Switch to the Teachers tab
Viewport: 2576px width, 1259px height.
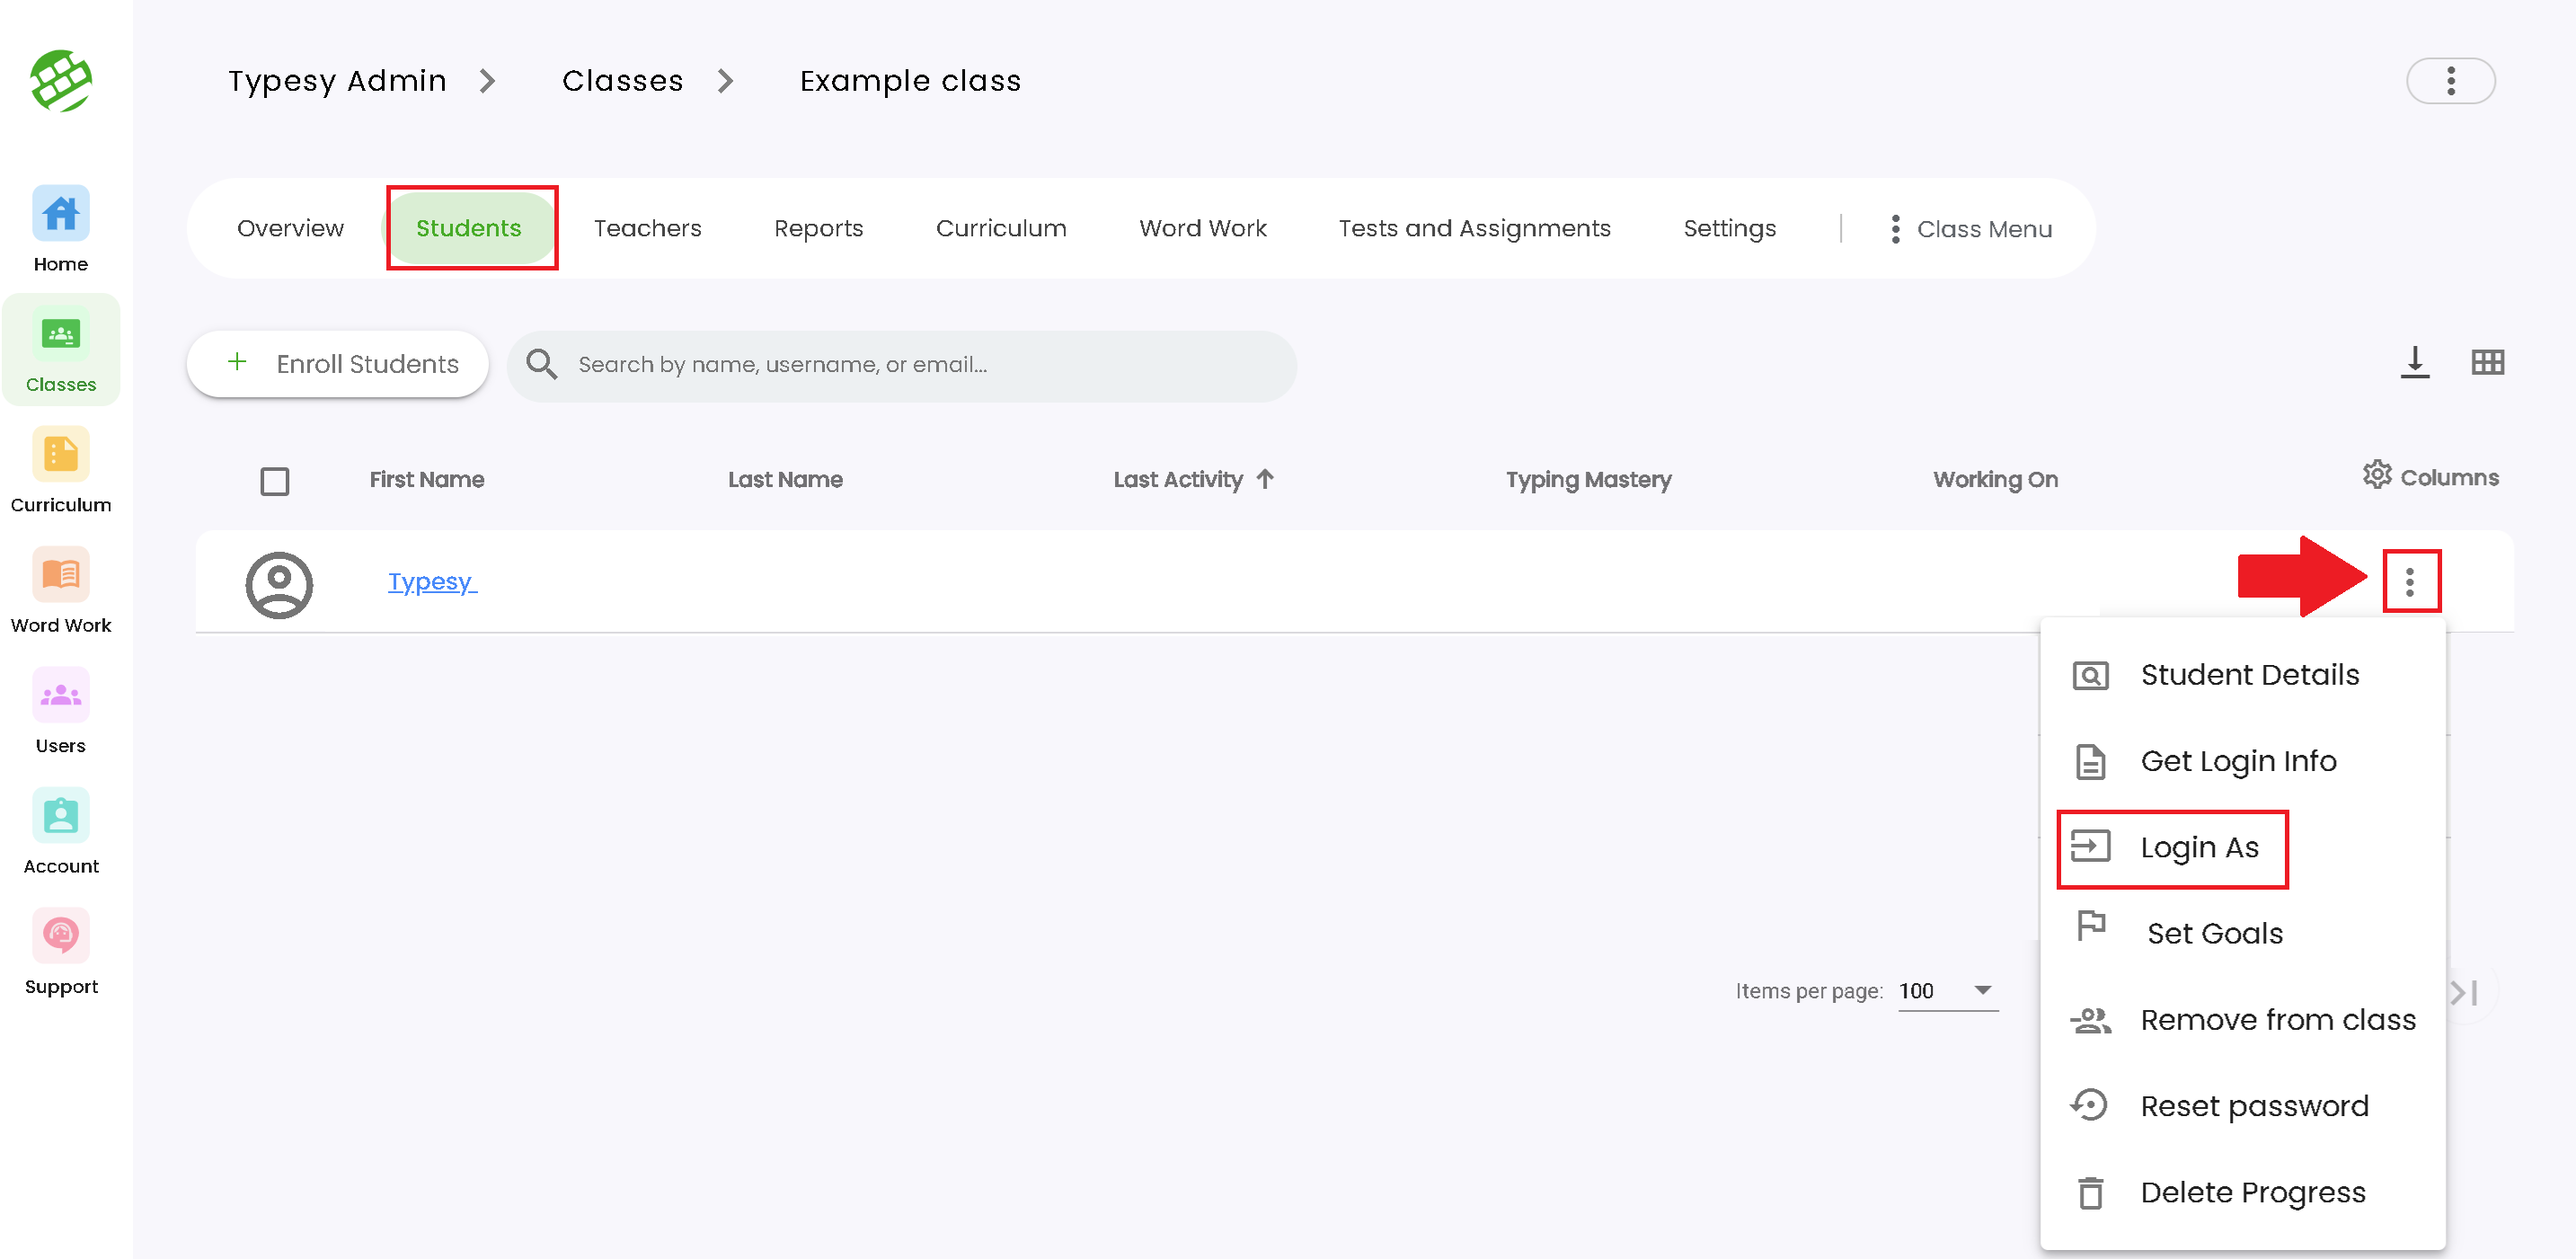coord(647,228)
